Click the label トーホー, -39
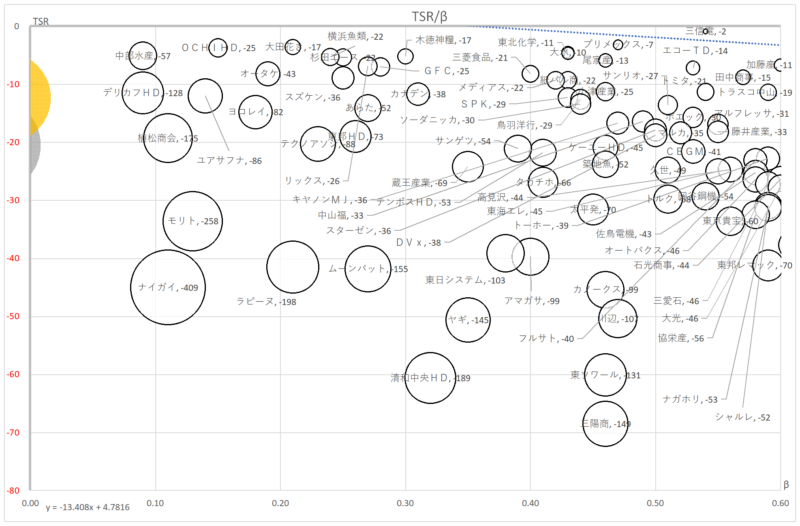This screenshot has height=526, width=800. pos(541,226)
